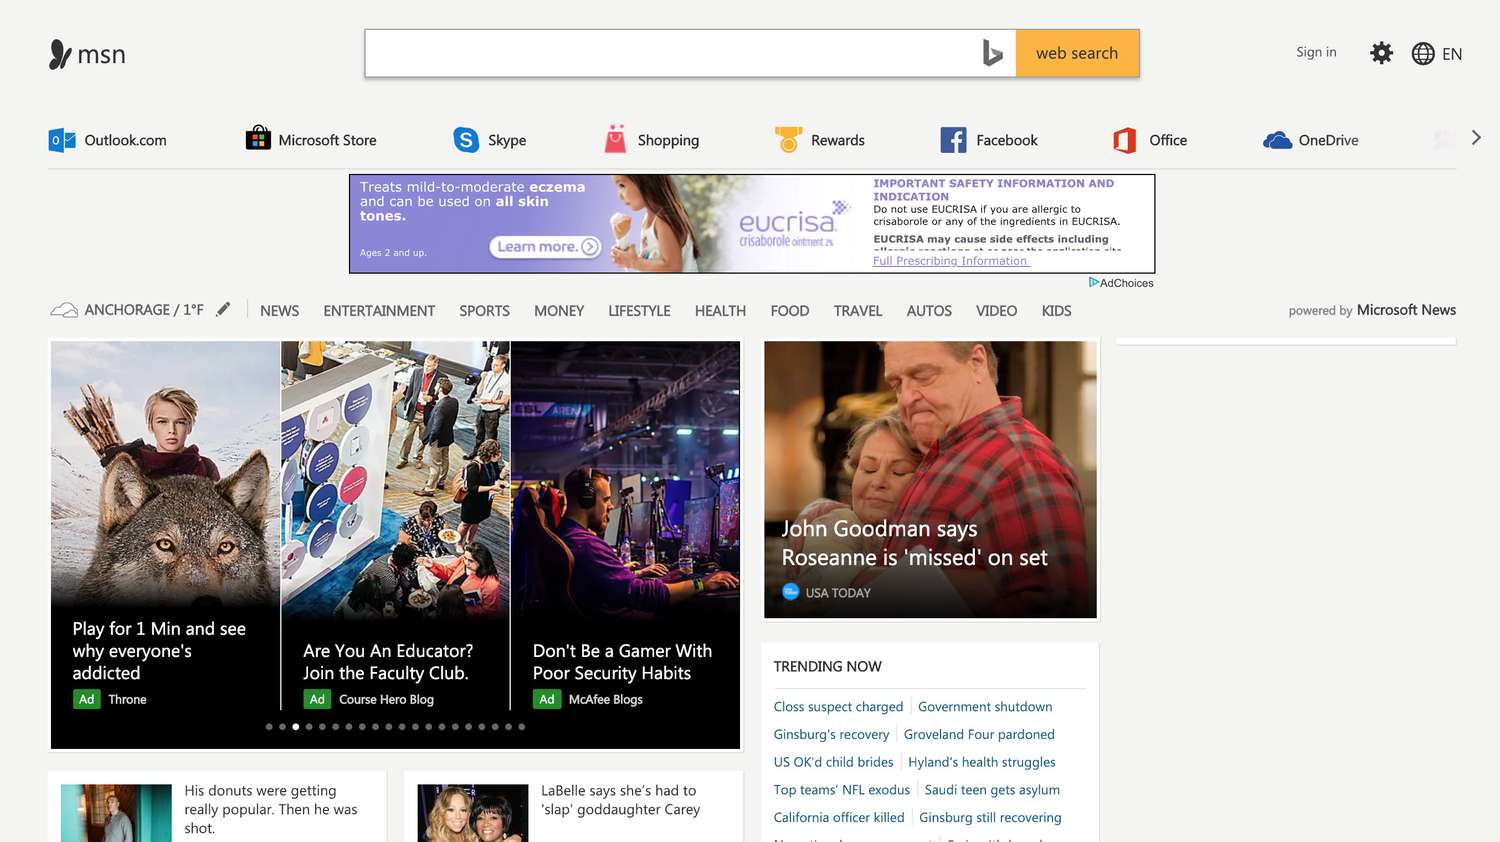Open Hyland's health struggles link

pos(982,762)
